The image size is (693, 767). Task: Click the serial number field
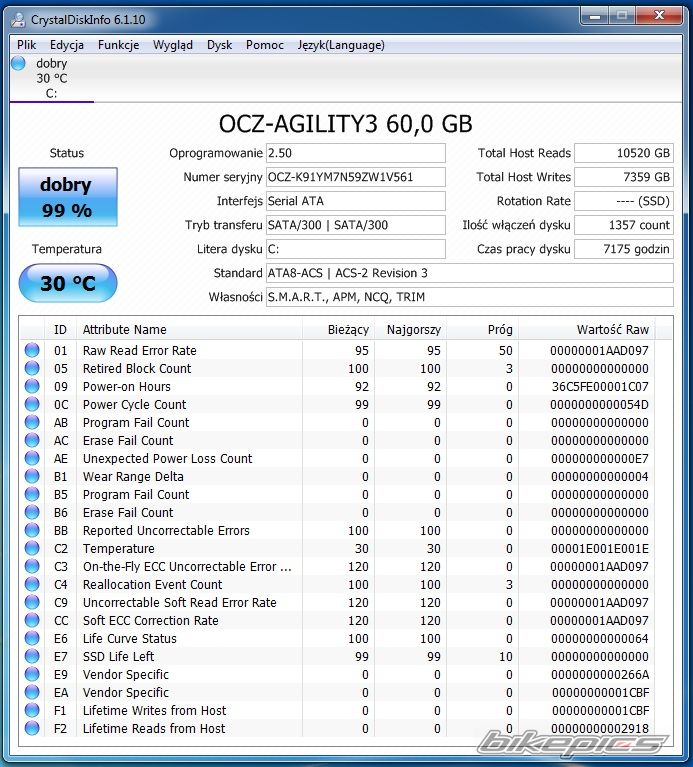click(x=355, y=177)
